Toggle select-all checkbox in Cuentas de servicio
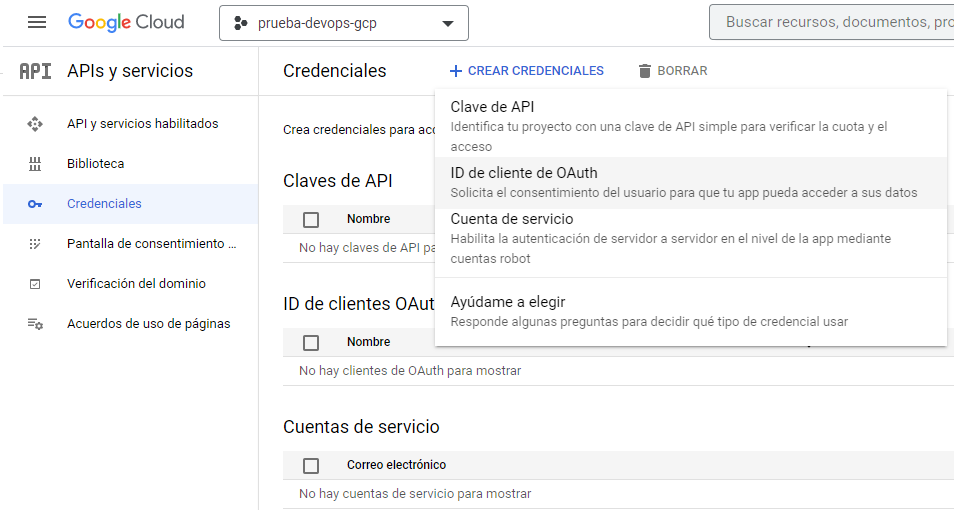This screenshot has width=954, height=510. coord(311,465)
